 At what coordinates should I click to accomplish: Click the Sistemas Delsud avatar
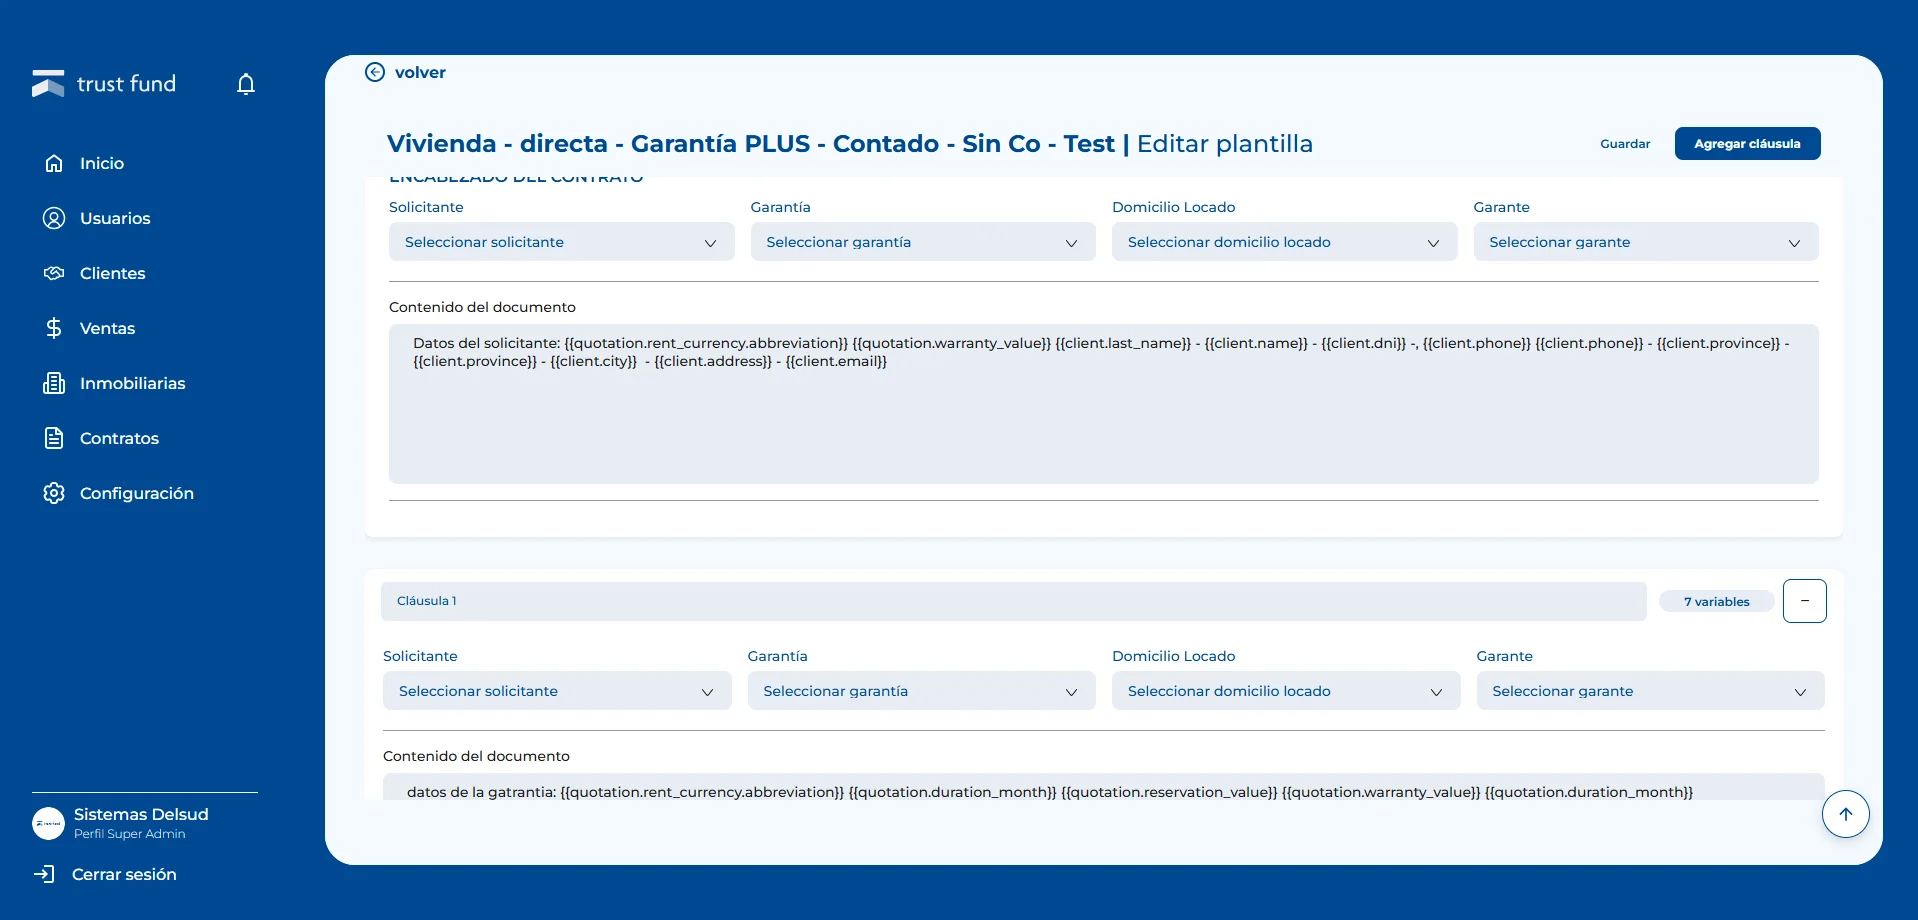coord(48,824)
